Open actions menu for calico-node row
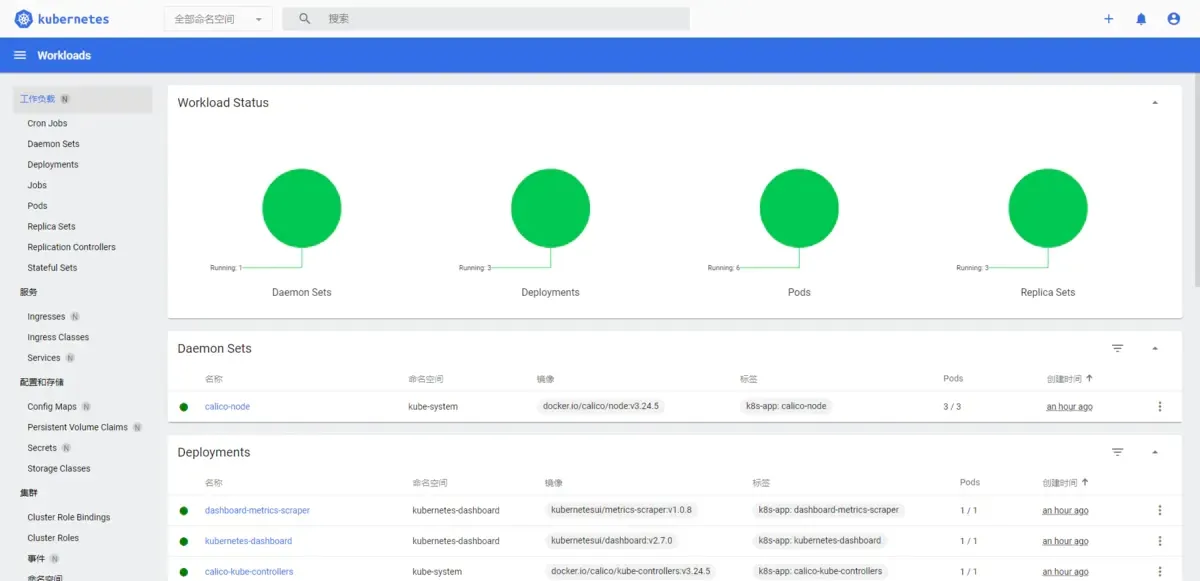Image resolution: width=1200 pixels, height=581 pixels. (x=1160, y=406)
